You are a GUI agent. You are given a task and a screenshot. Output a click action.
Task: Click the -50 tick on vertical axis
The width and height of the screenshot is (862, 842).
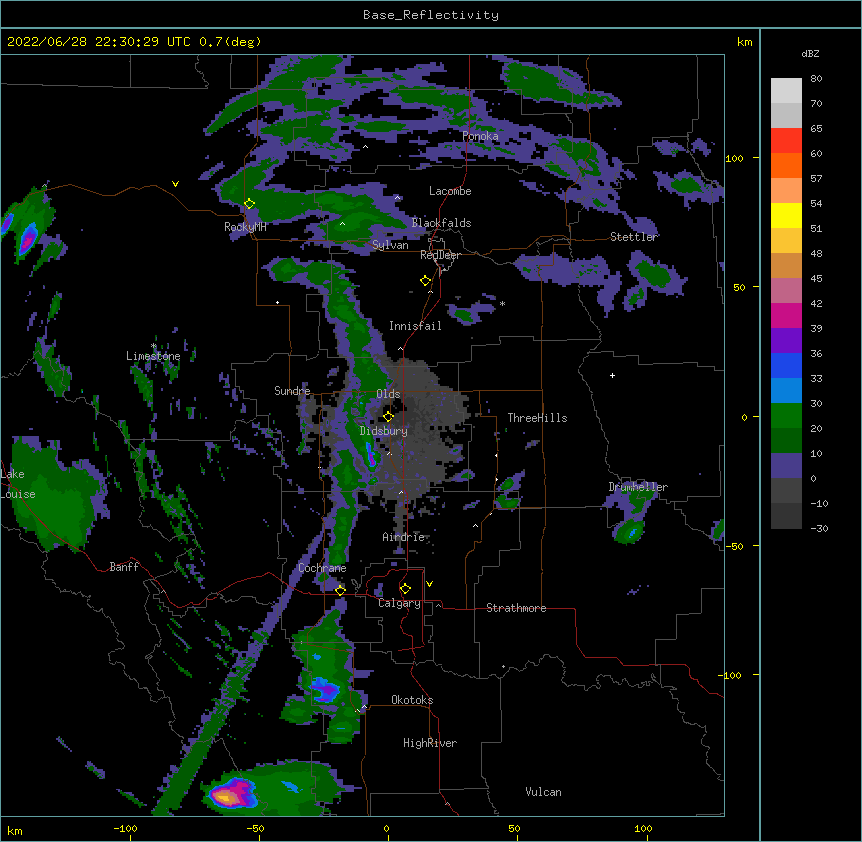click(x=734, y=546)
